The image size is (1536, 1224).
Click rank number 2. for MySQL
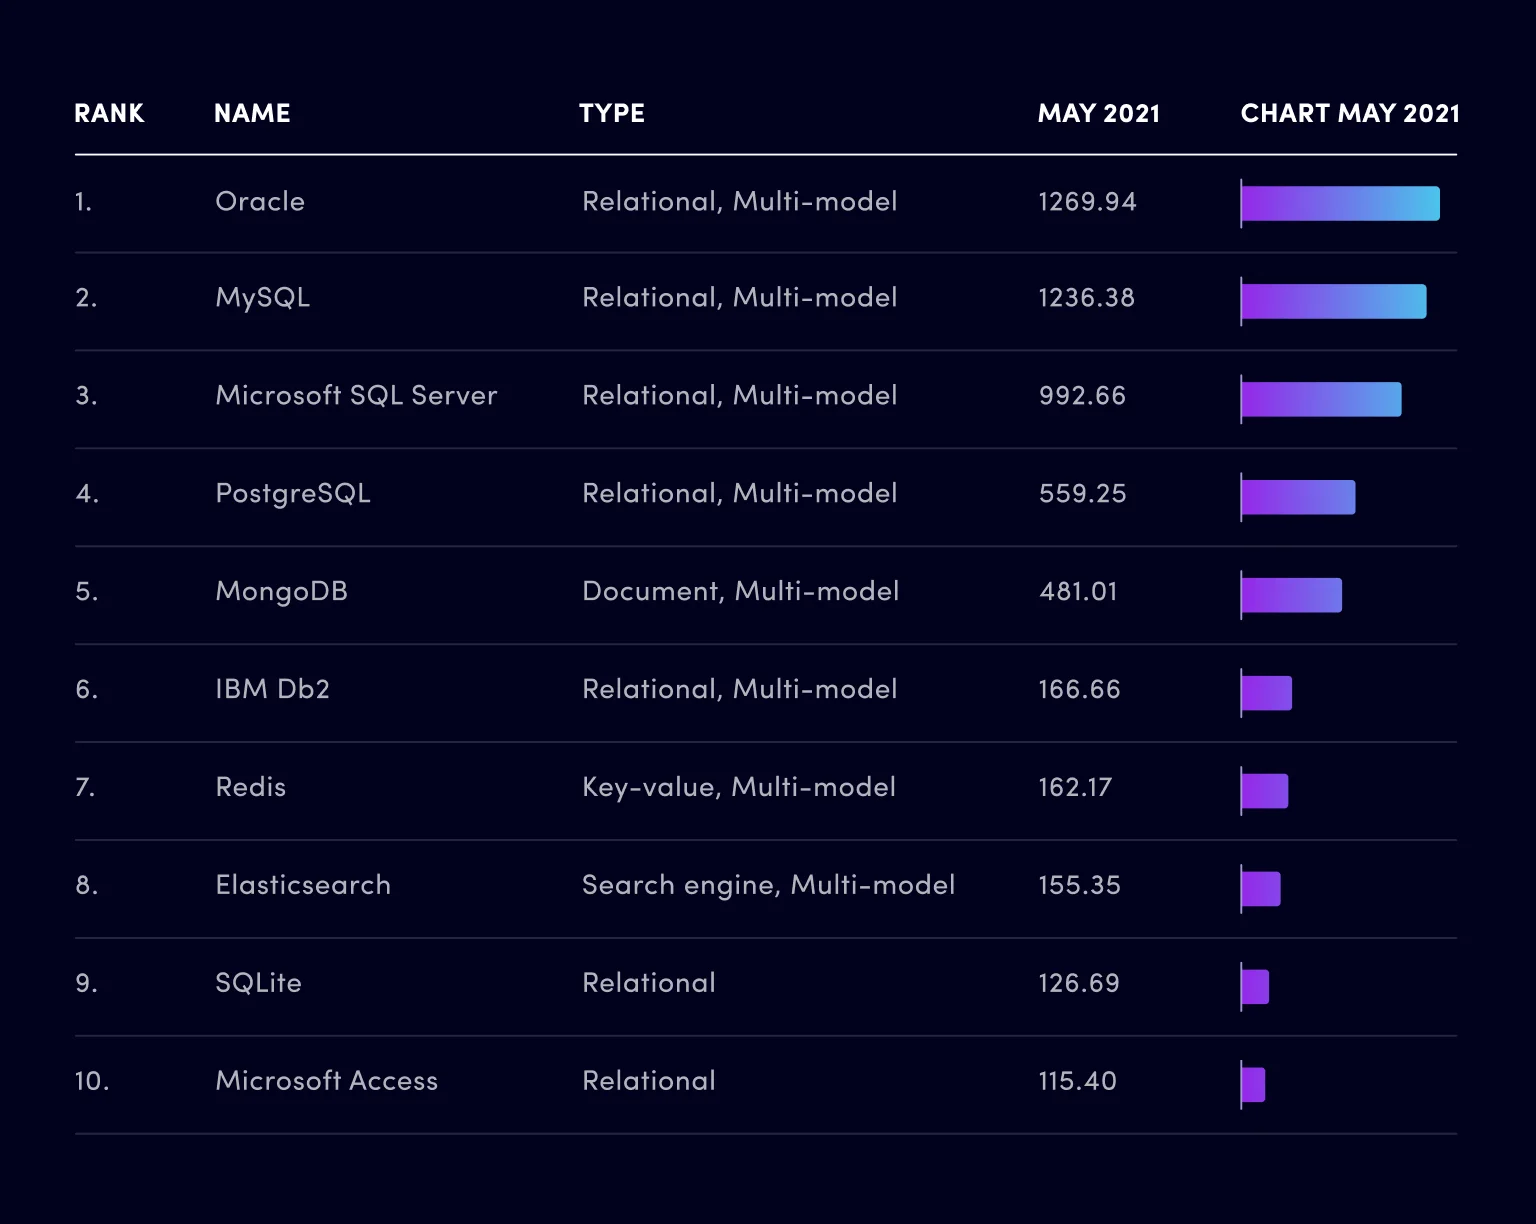(x=86, y=298)
